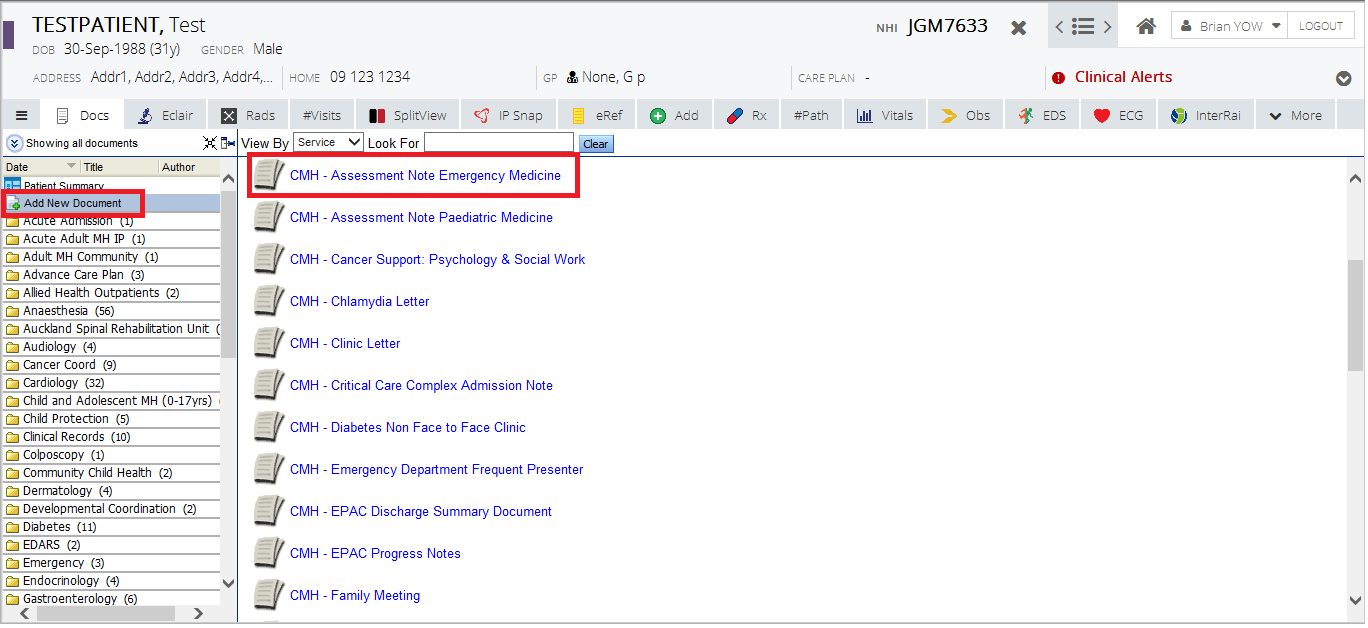Switch to the Eclair tab
Viewport: 1368px width, 628px height.
pyautogui.click(x=166, y=116)
